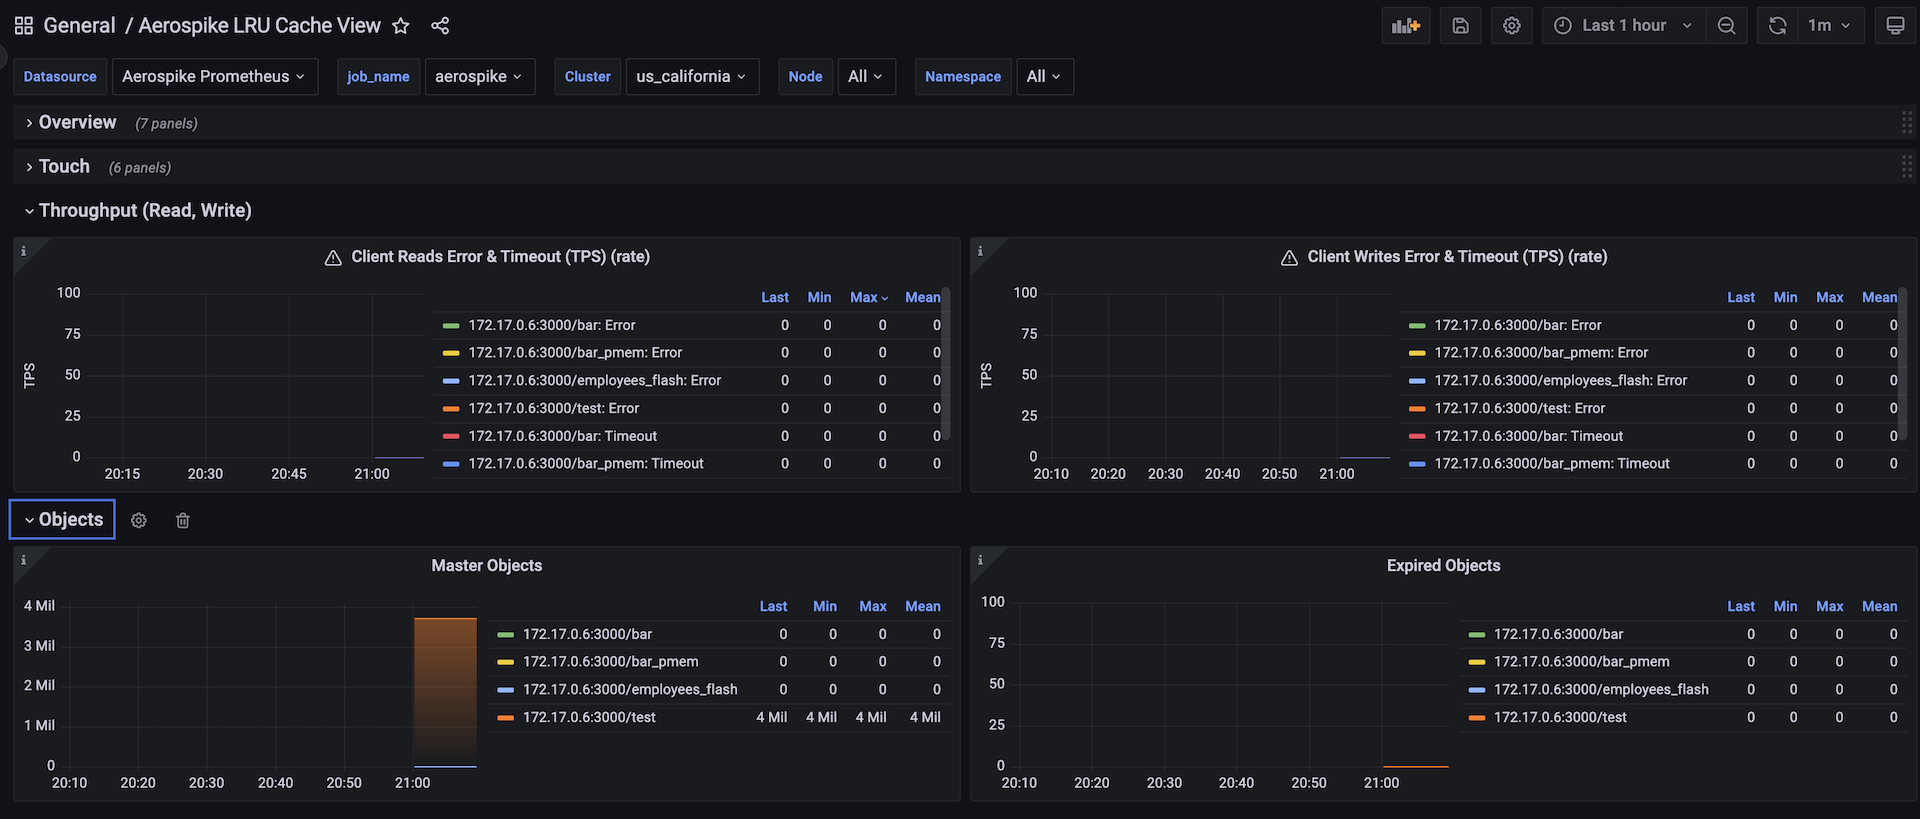The height and width of the screenshot is (819, 1920).
Task: Refresh the dashboard
Action: coord(1777,26)
